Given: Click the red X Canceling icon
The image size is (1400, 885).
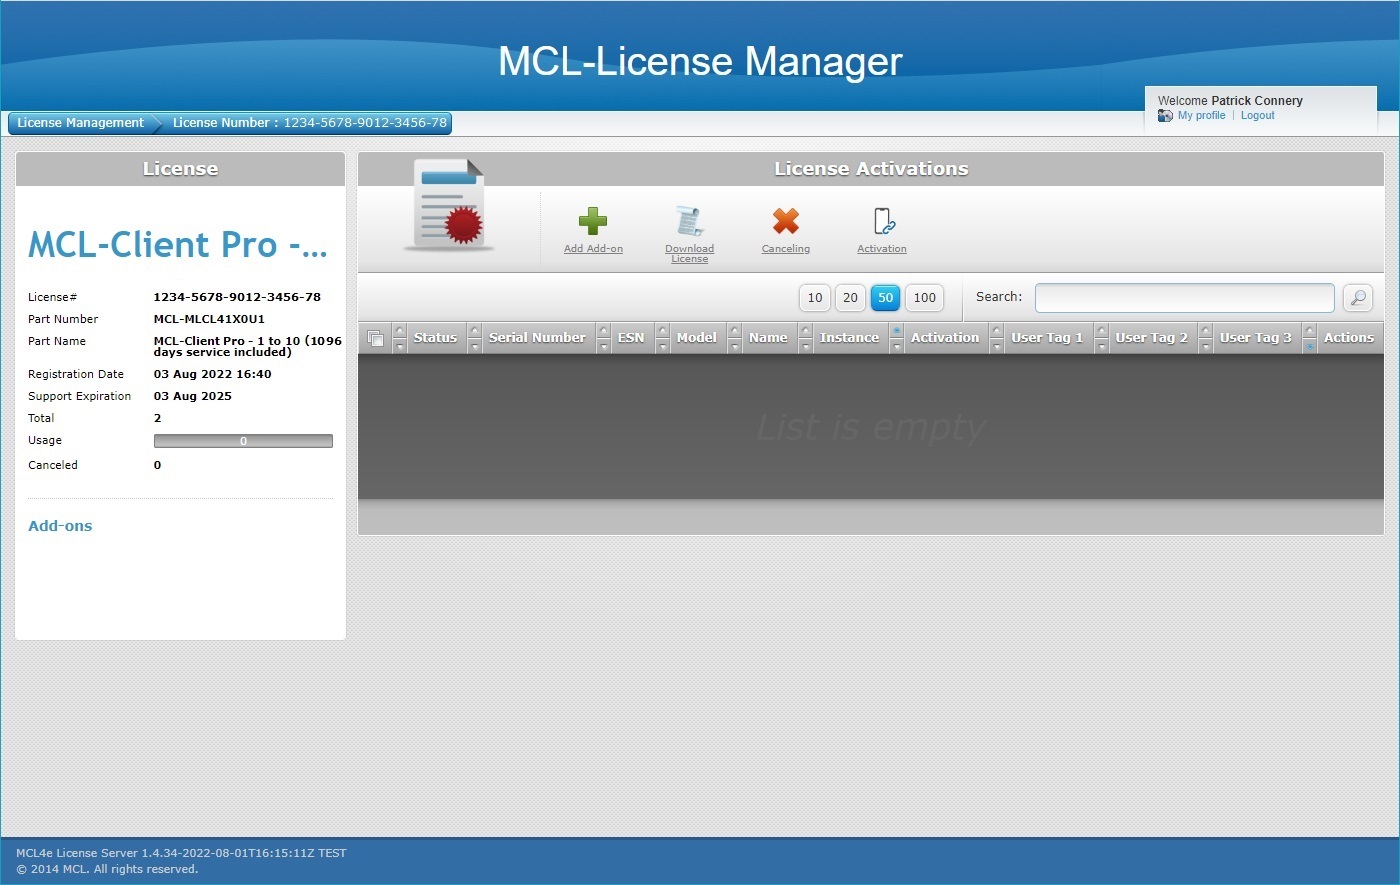Looking at the screenshot, I should 786,221.
